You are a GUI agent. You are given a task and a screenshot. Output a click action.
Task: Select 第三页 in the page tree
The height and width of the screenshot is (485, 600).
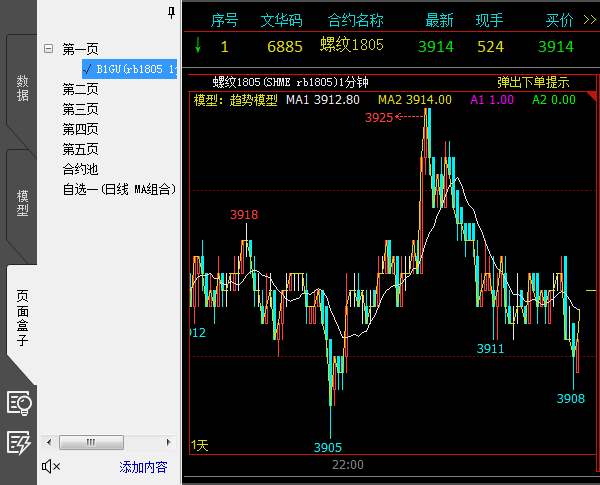(80, 109)
